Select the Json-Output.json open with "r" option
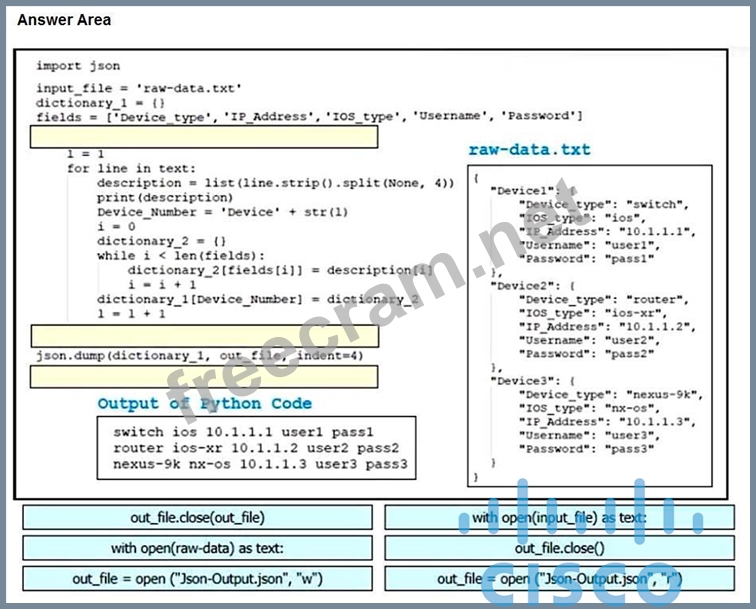 (559, 579)
